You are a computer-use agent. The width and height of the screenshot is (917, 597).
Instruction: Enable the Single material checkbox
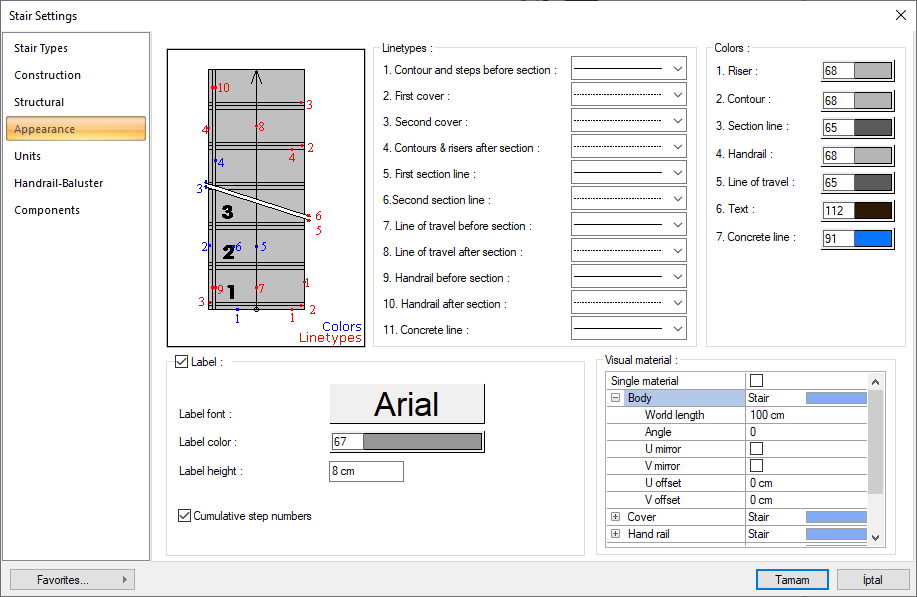[x=756, y=381]
